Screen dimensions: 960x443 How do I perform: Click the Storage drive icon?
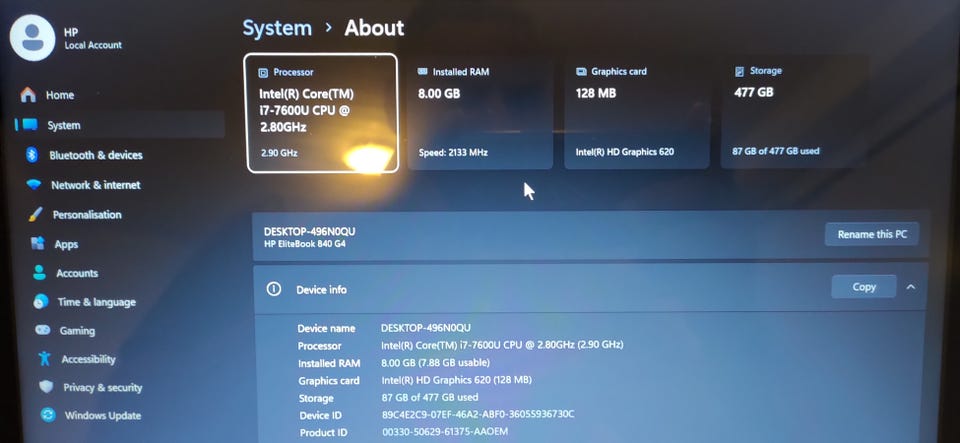[740, 72]
